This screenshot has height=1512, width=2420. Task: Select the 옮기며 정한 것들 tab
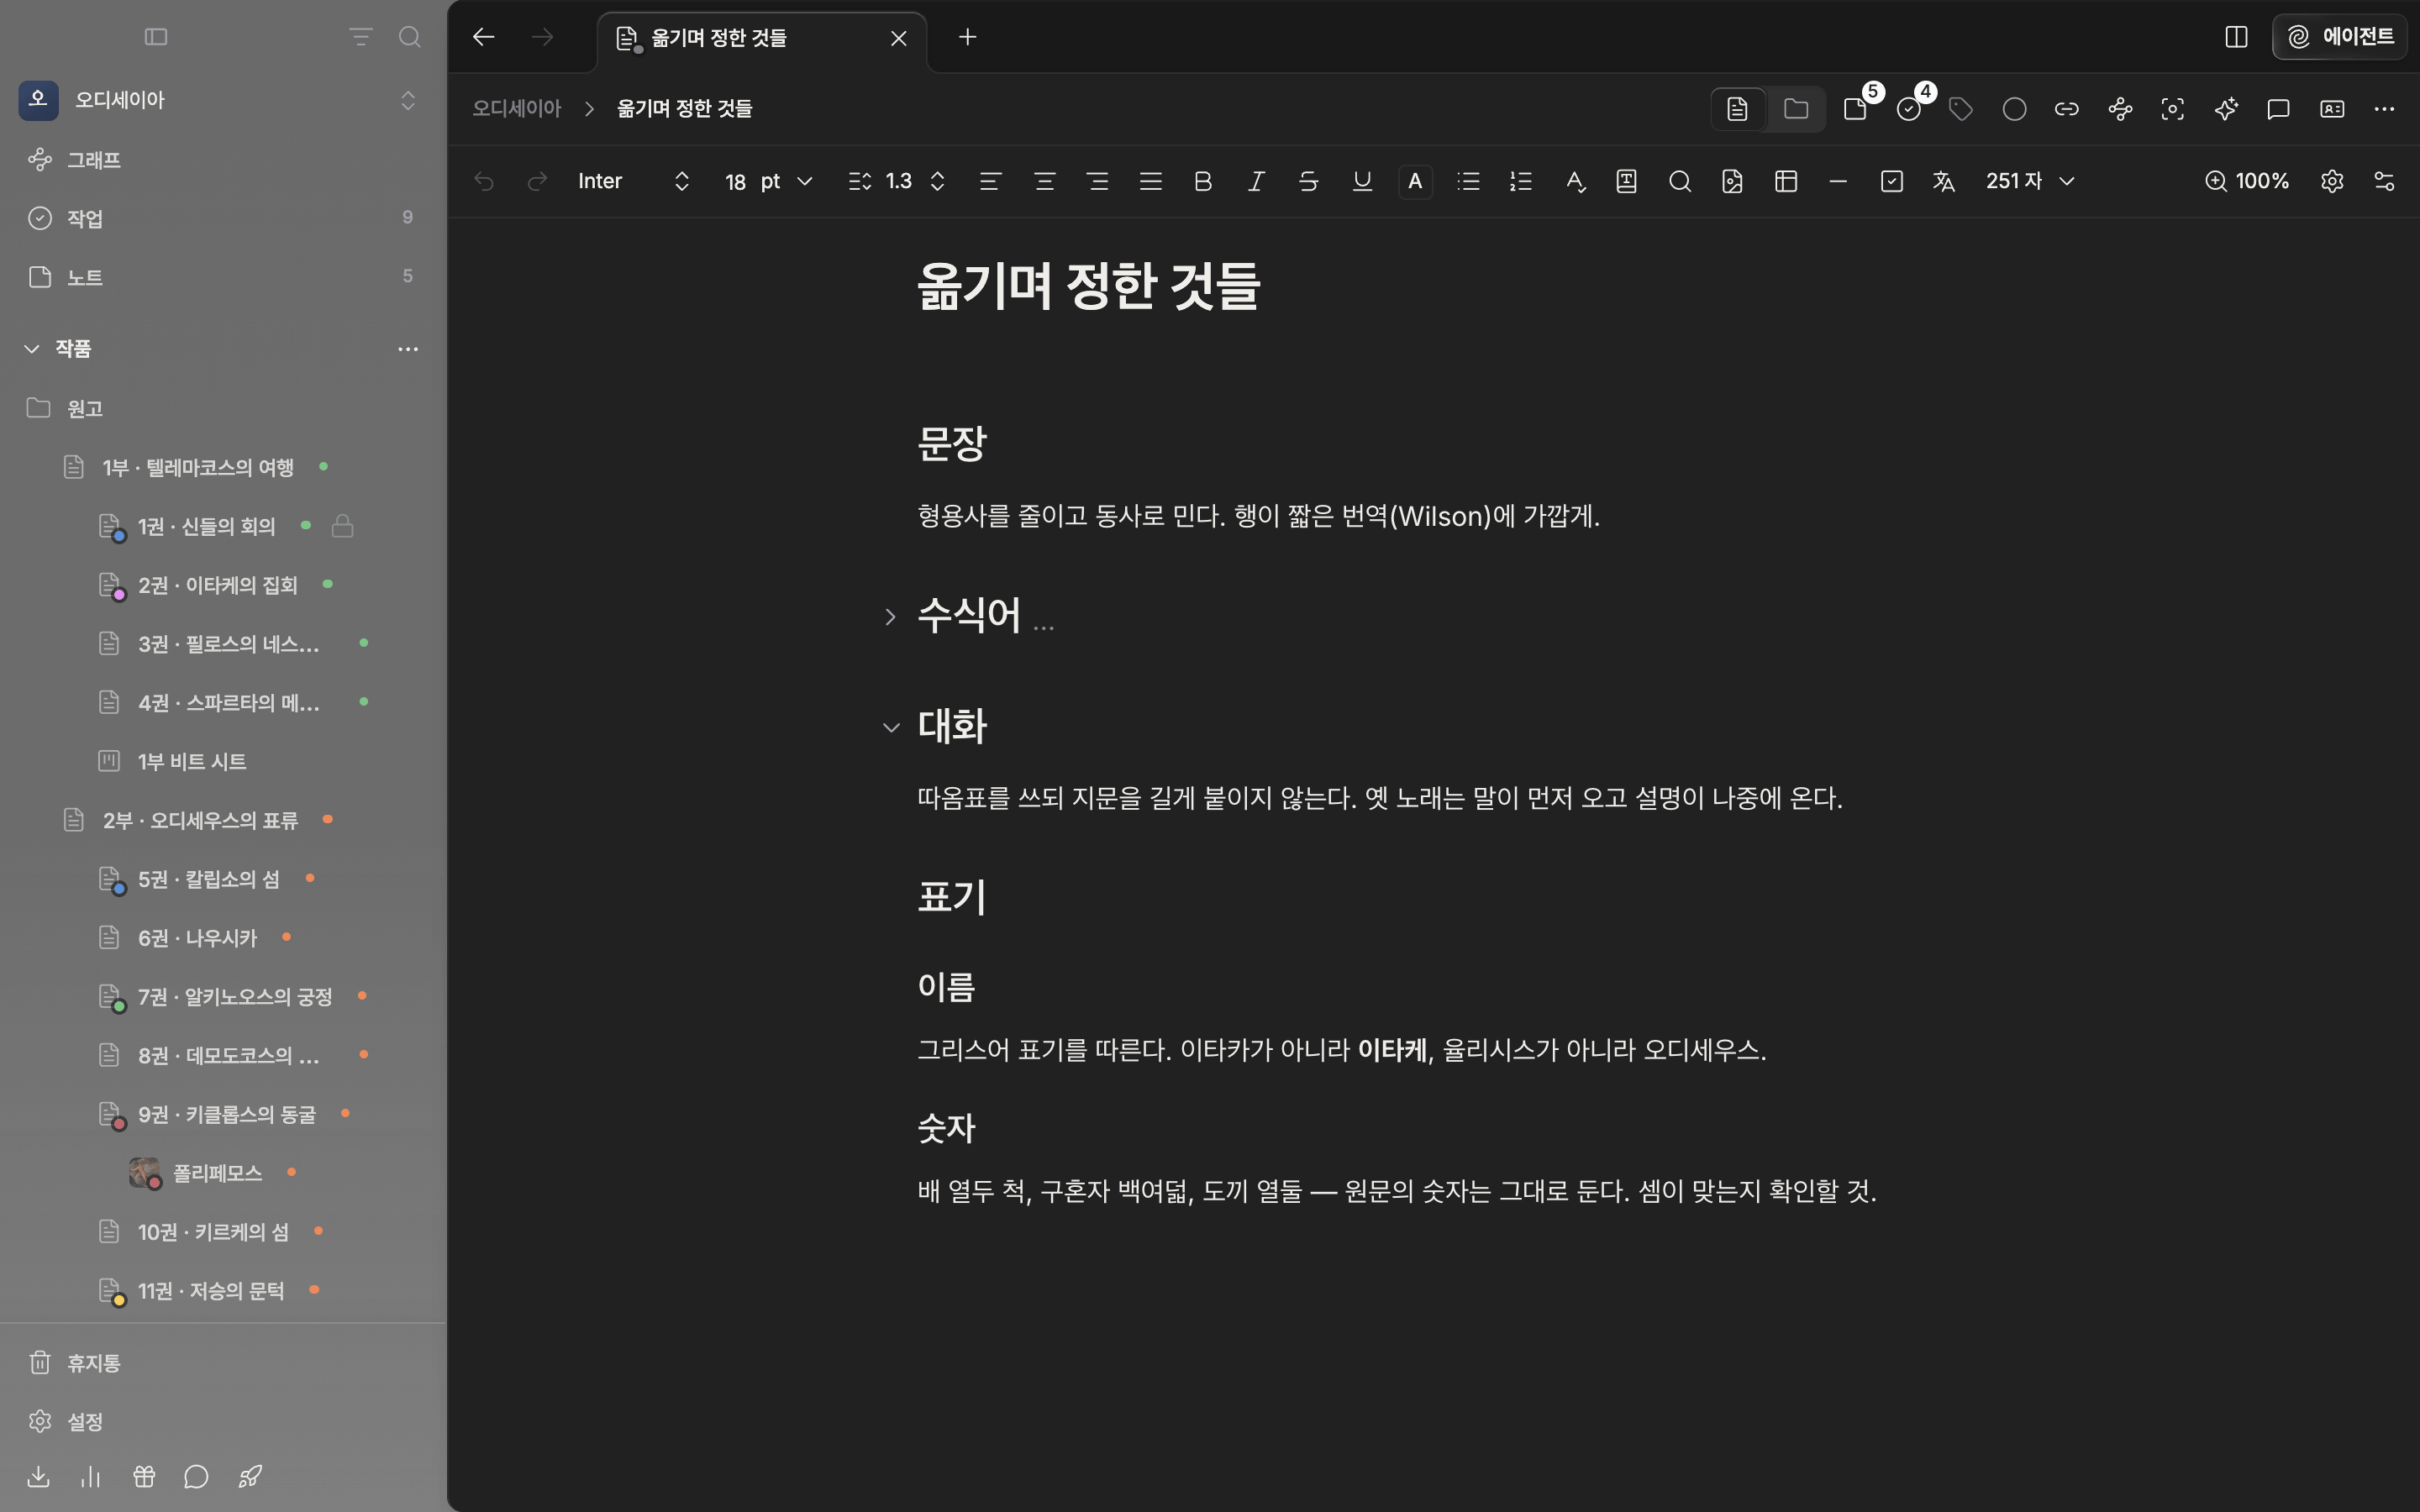[762, 38]
